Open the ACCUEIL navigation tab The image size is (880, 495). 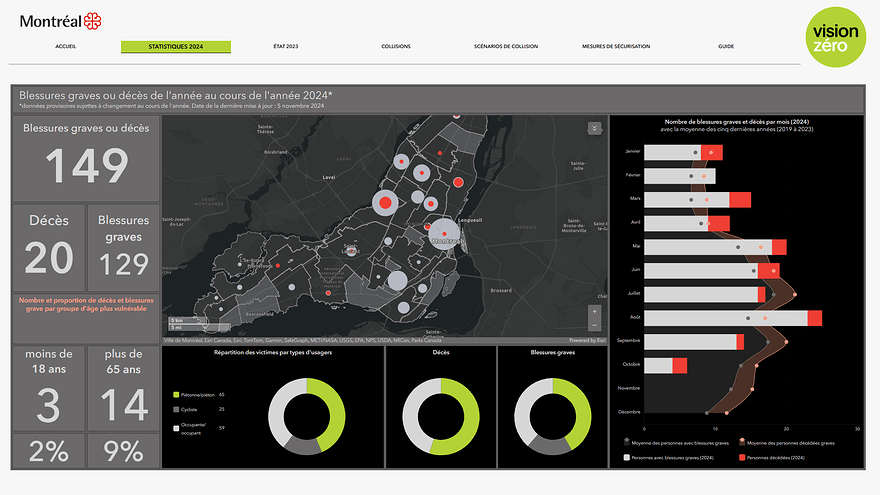pos(66,47)
